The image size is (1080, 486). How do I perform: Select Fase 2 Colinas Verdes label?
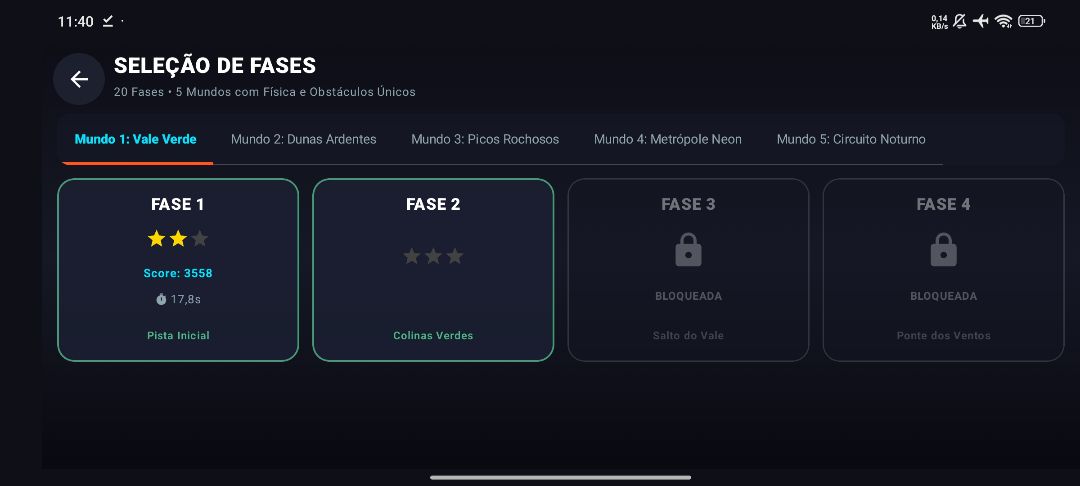pyautogui.click(x=433, y=336)
